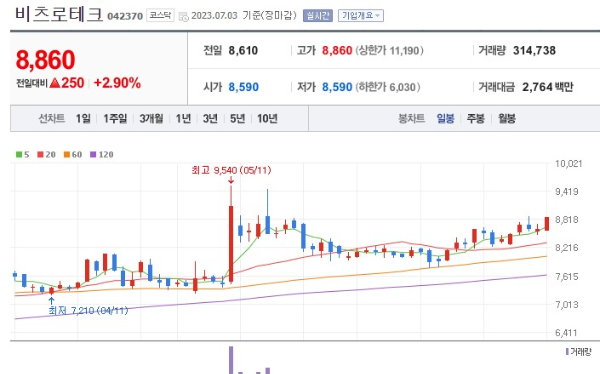The image size is (600, 374).
Task: Select the 1년 line chart tab
Action: click(183, 119)
